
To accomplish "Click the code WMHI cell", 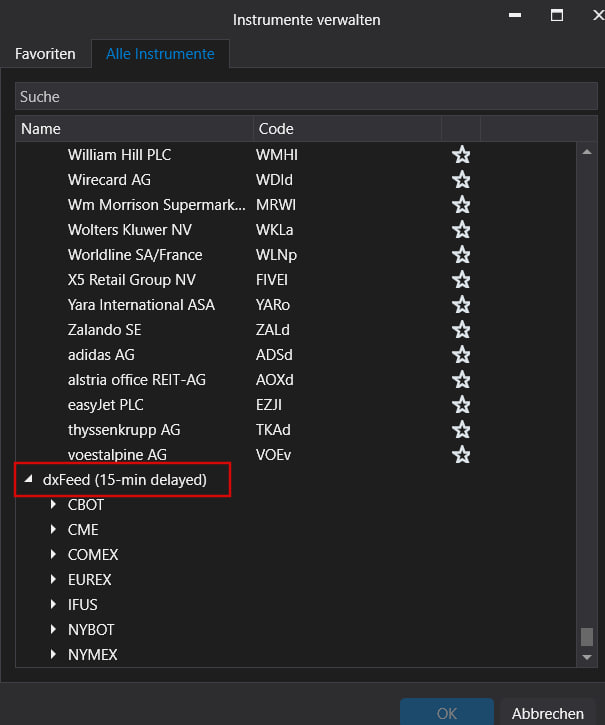I will (x=277, y=155).
